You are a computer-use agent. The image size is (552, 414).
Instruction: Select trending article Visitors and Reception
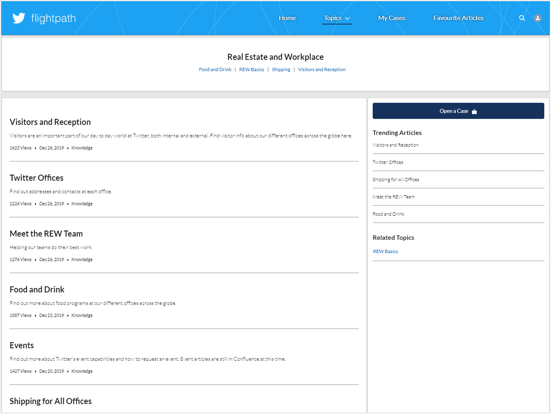(x=395, y=145)
